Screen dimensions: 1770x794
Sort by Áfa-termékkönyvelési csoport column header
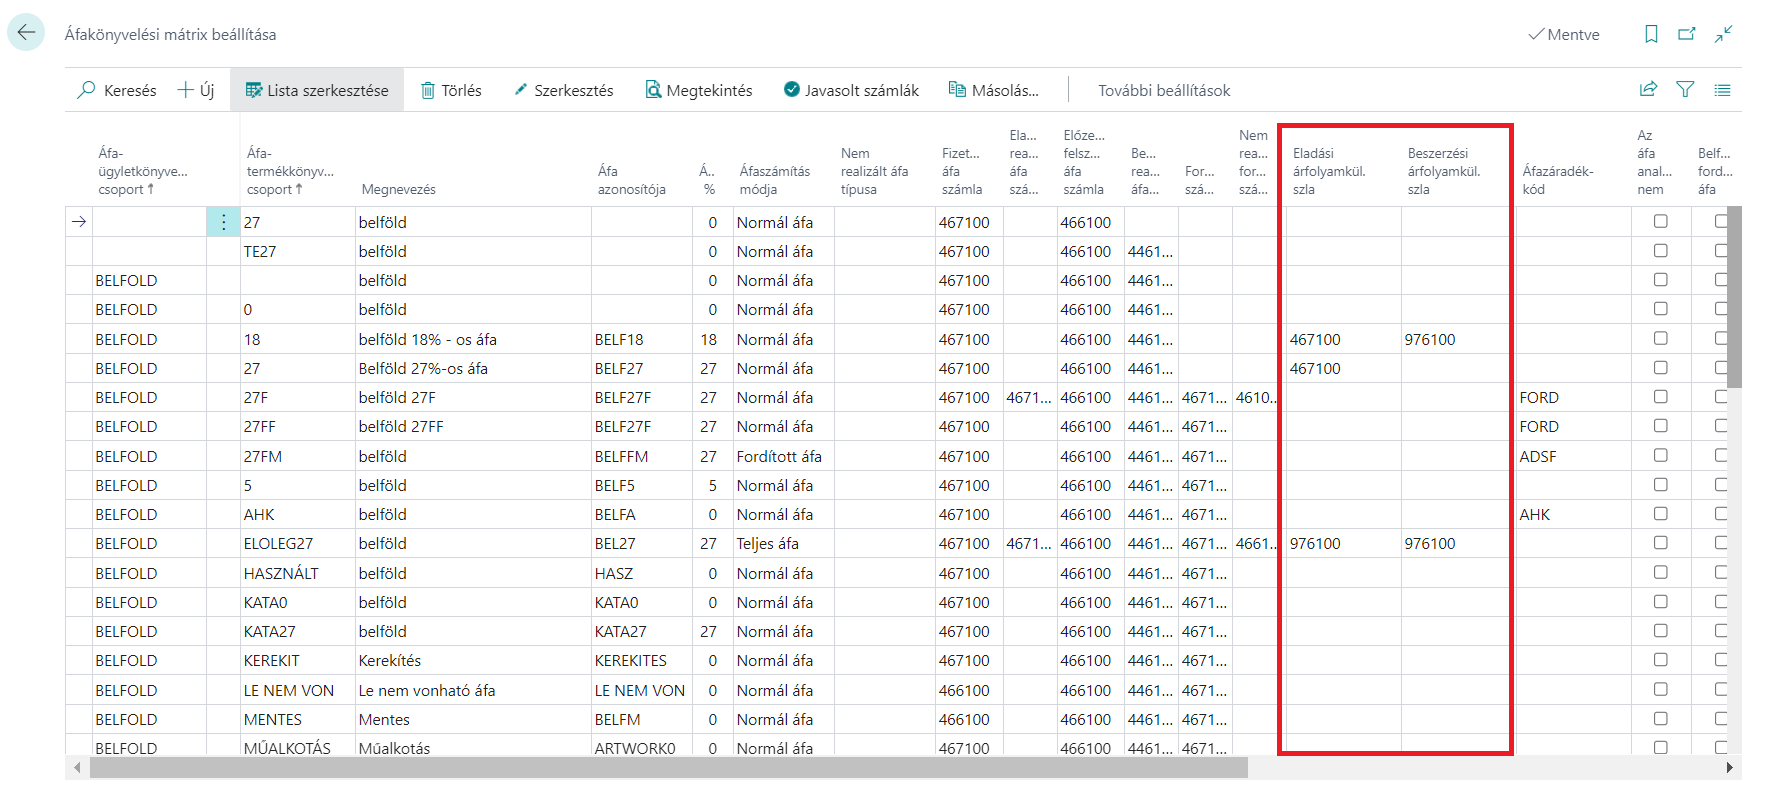point(290,171)
